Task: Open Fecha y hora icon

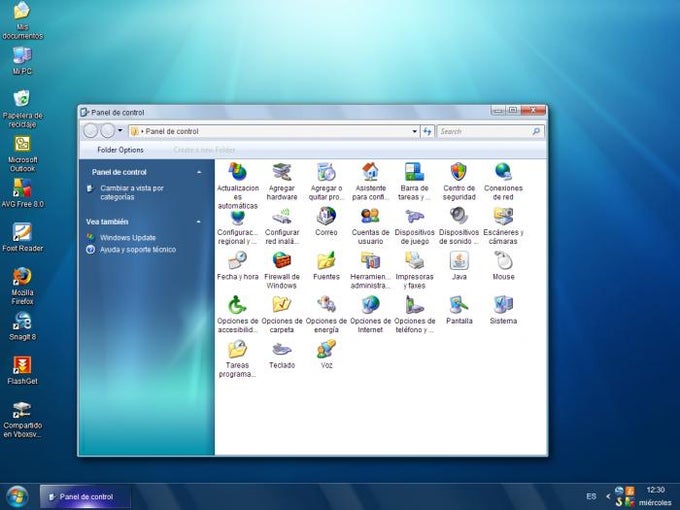Action: 238,261
